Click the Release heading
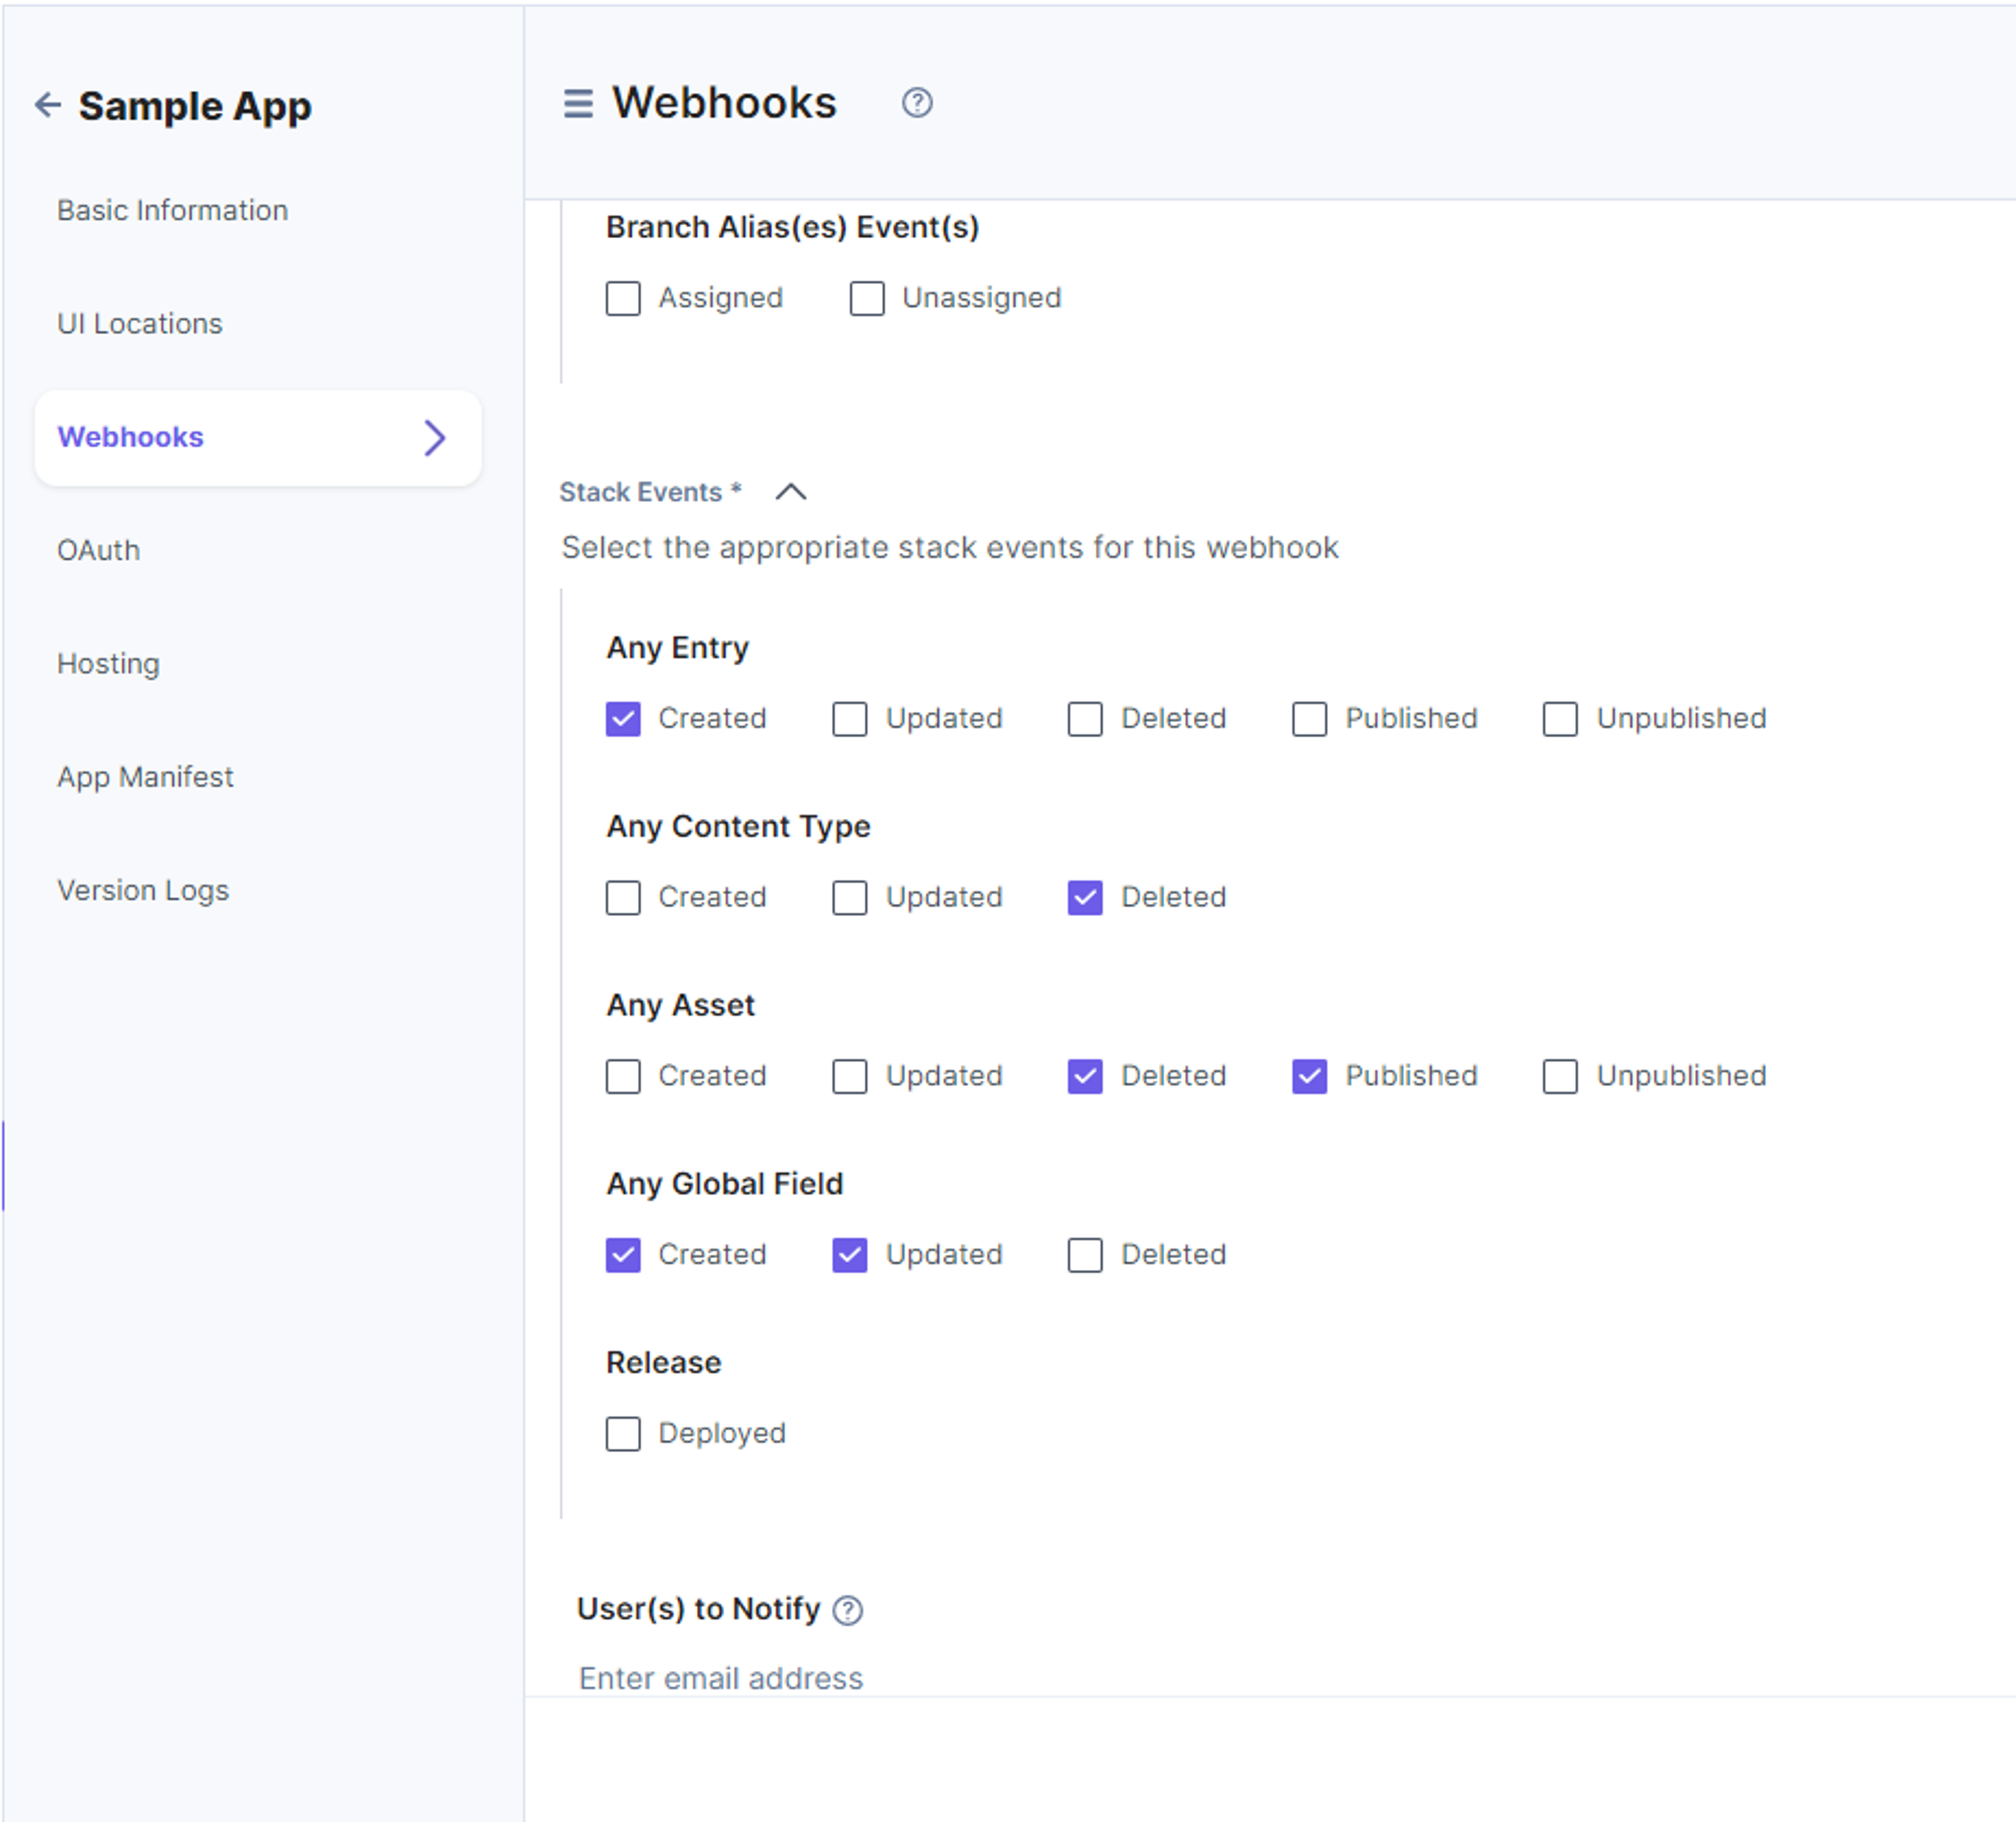 [663, 1363]
